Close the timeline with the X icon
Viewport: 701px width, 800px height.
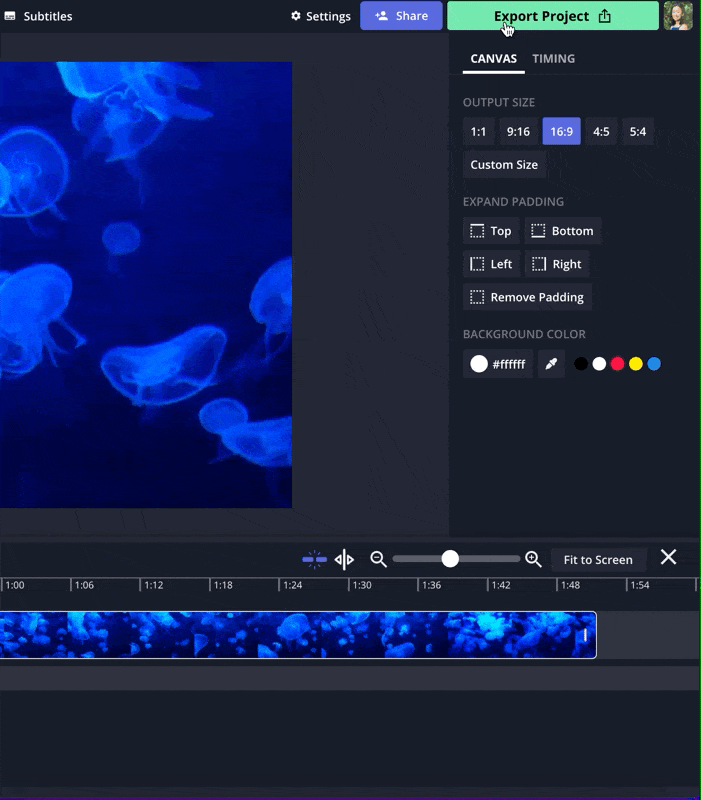[668, 558]
